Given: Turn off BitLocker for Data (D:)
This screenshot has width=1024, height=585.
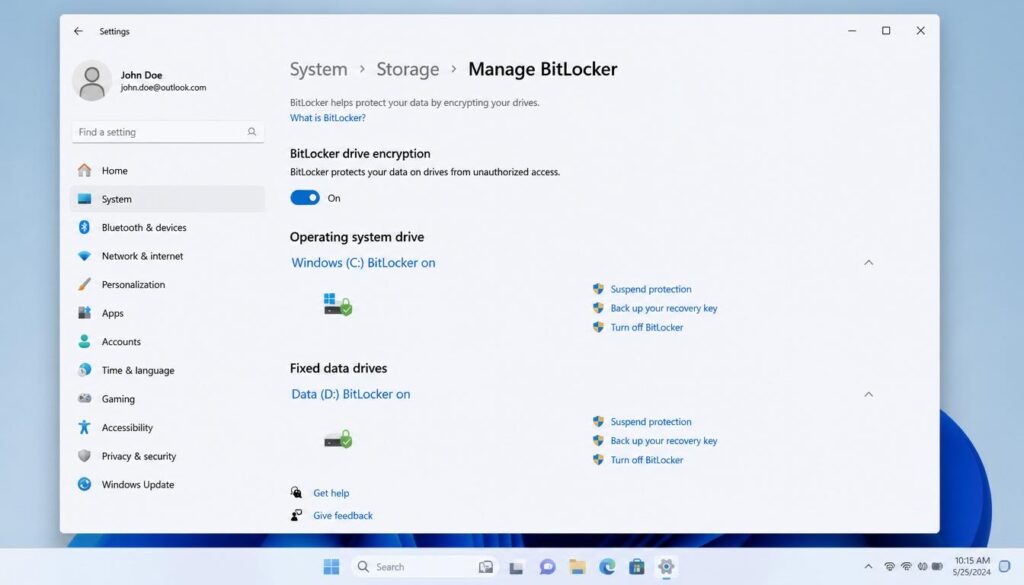Looking at the screenshot, I should pos(647,460).
